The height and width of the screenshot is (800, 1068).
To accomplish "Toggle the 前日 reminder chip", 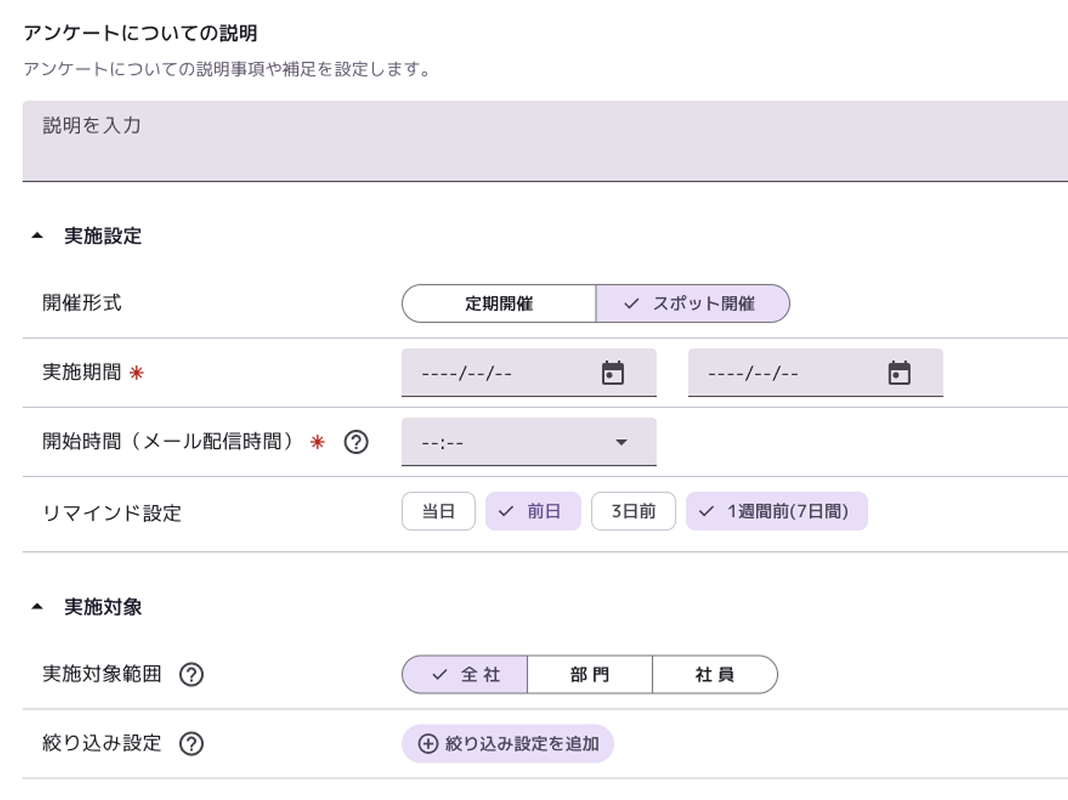I will point(533,511).
